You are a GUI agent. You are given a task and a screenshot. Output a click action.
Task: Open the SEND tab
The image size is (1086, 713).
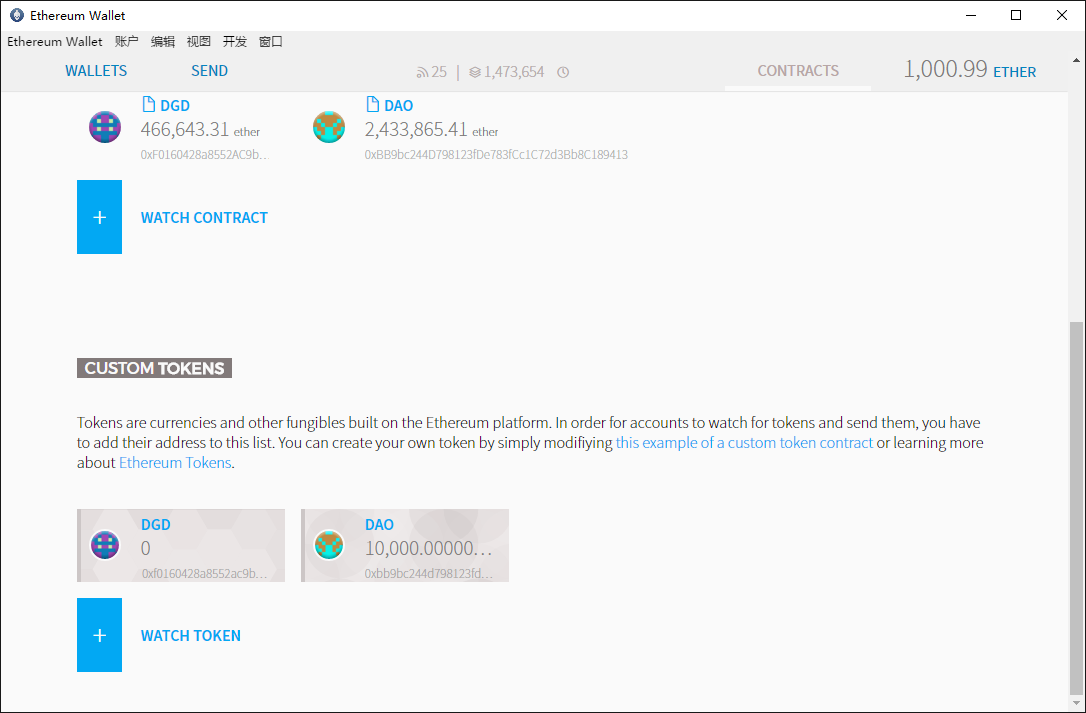tap(209, 71)
